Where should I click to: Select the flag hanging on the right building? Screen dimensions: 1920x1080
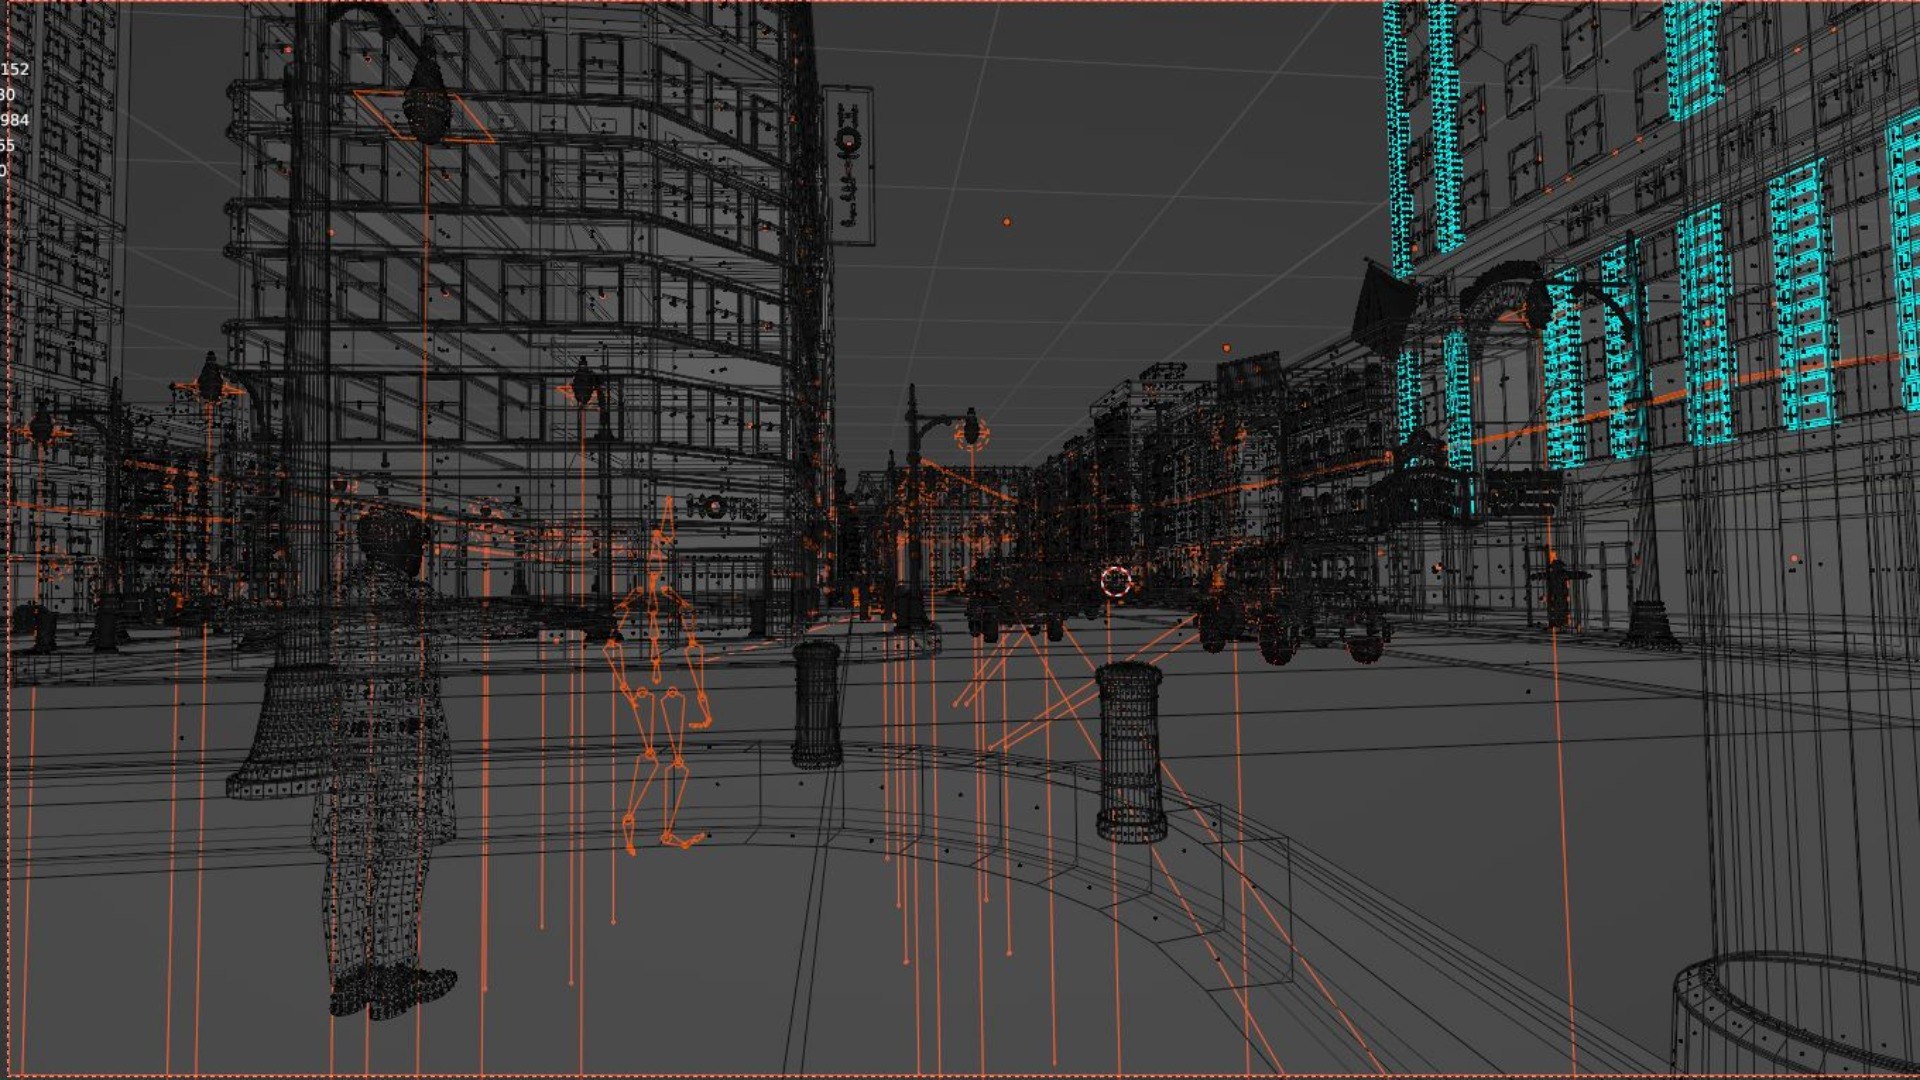click(1383, 305)
